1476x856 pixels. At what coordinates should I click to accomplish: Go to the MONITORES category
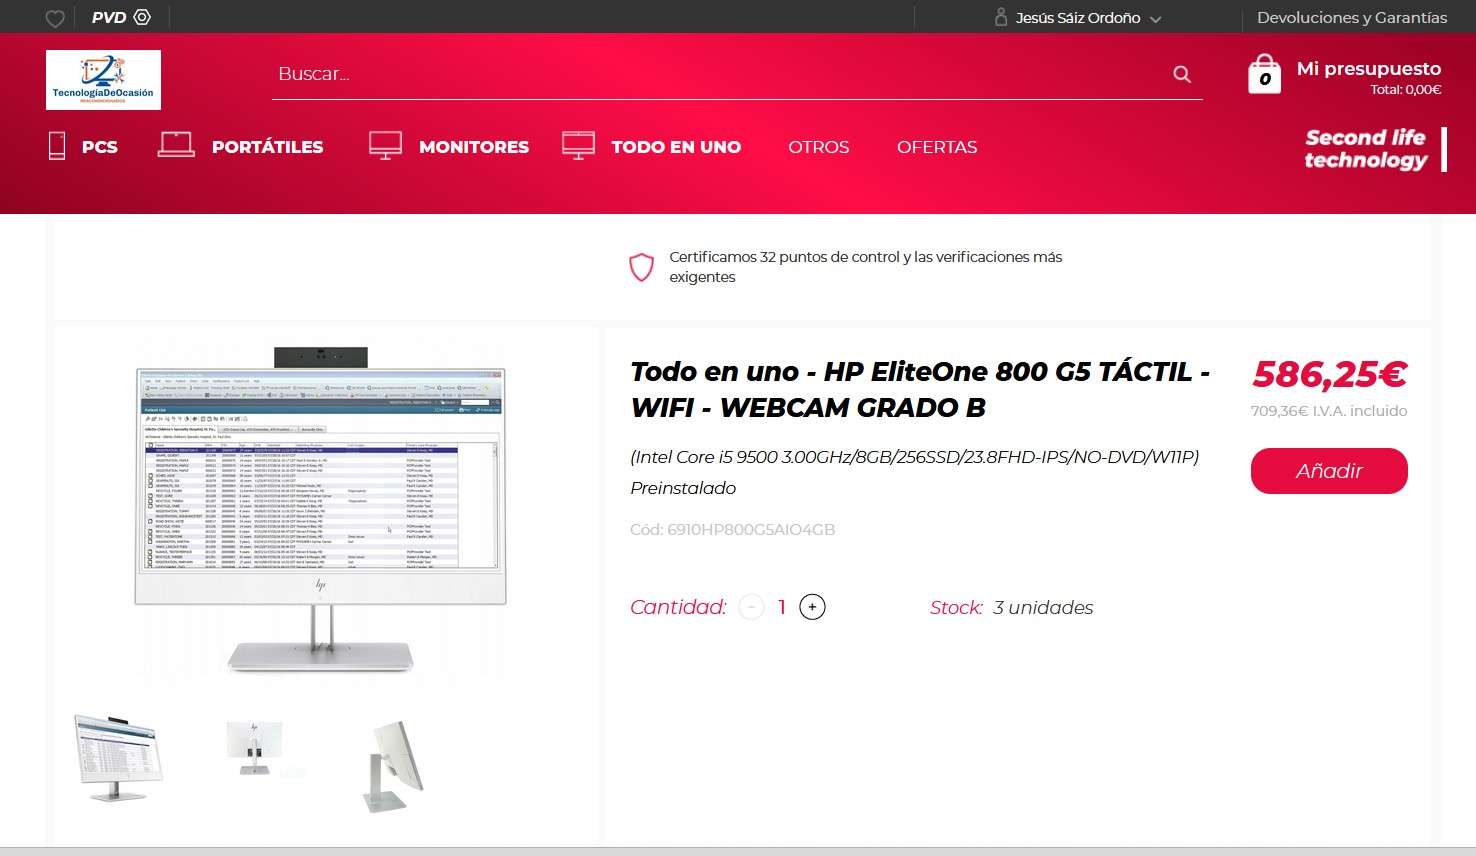[x=449, y=146]
